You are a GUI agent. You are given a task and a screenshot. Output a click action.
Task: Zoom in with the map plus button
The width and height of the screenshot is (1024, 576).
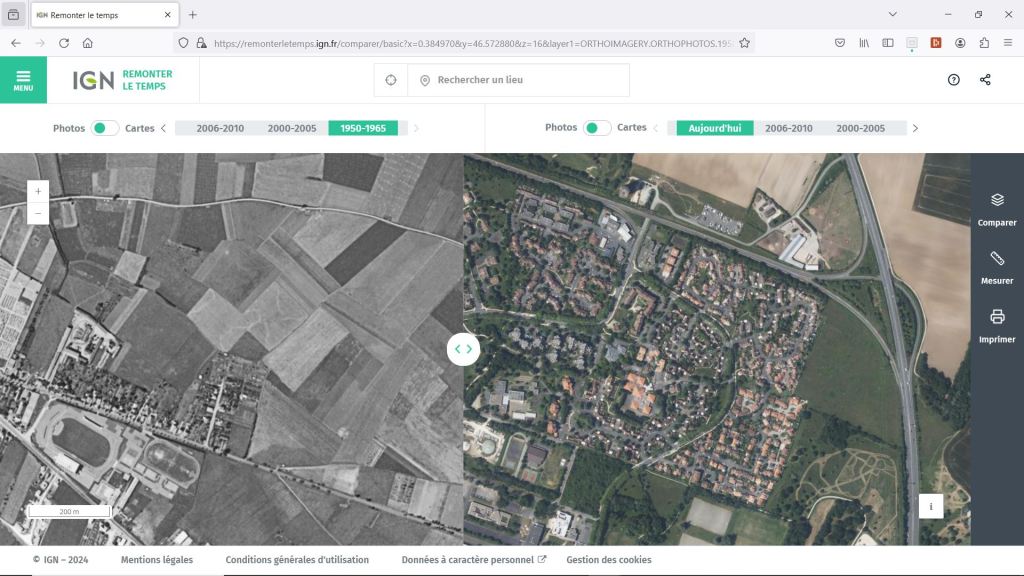point(38,191)
